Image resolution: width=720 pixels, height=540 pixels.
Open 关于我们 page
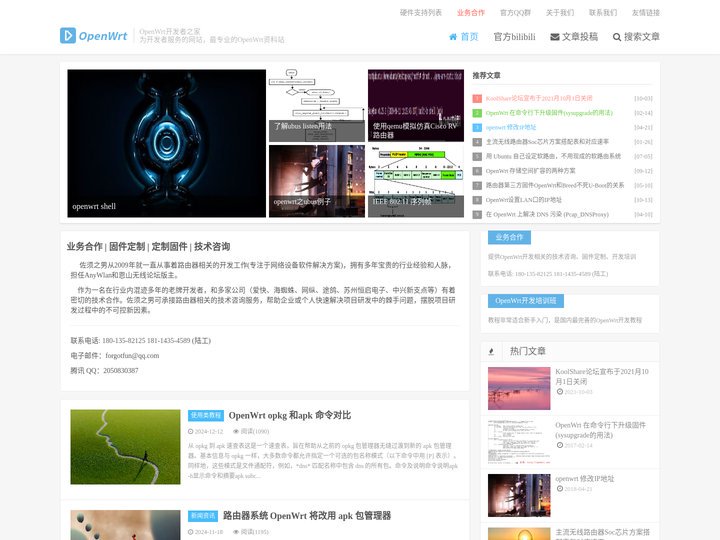[560, 12]
